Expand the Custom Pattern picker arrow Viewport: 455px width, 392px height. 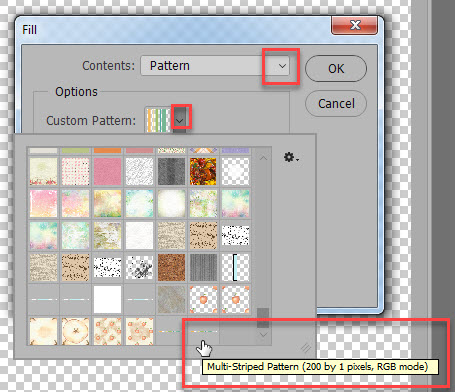point(180,120)
